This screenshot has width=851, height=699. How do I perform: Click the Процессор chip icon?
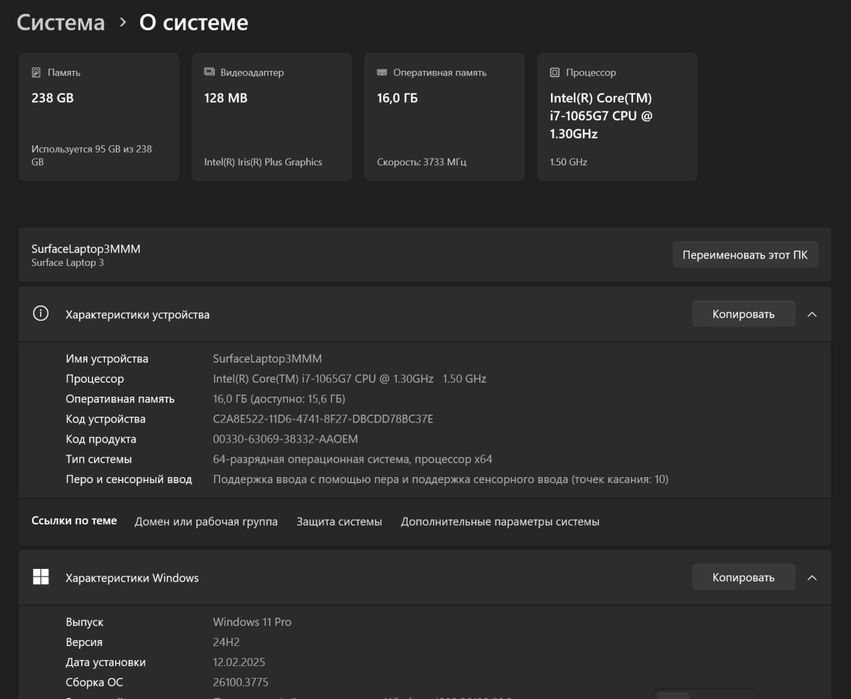555,73
